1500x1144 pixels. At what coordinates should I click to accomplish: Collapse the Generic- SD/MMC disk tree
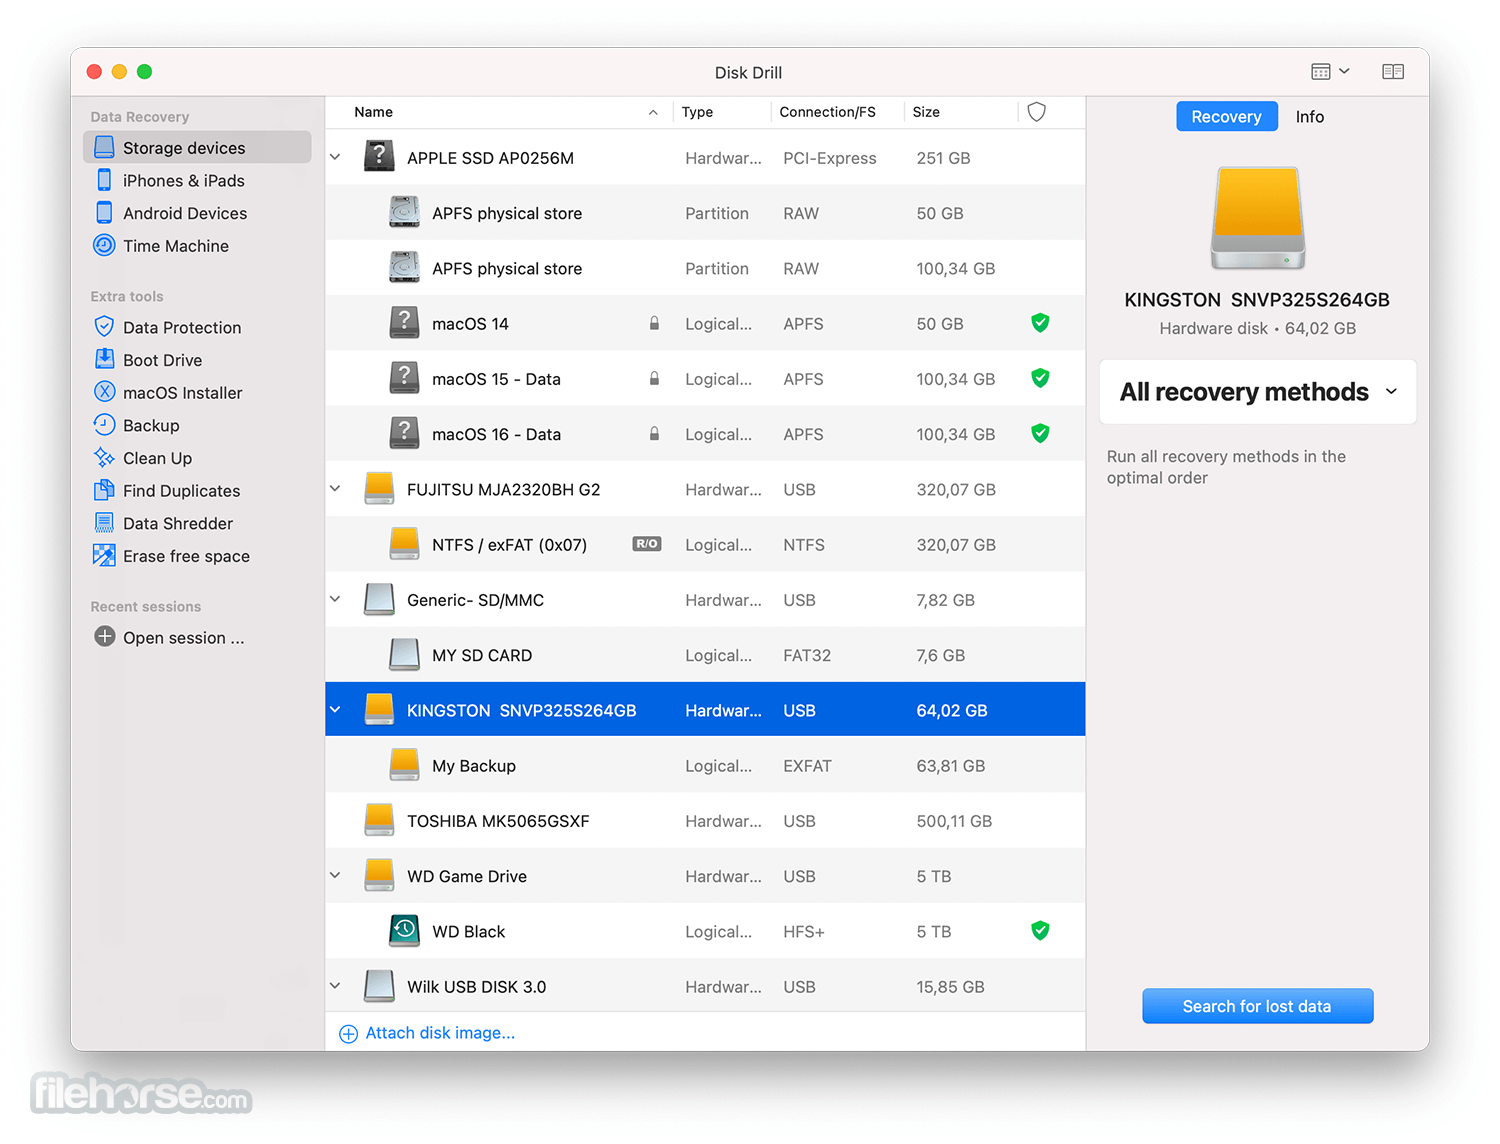336,599
